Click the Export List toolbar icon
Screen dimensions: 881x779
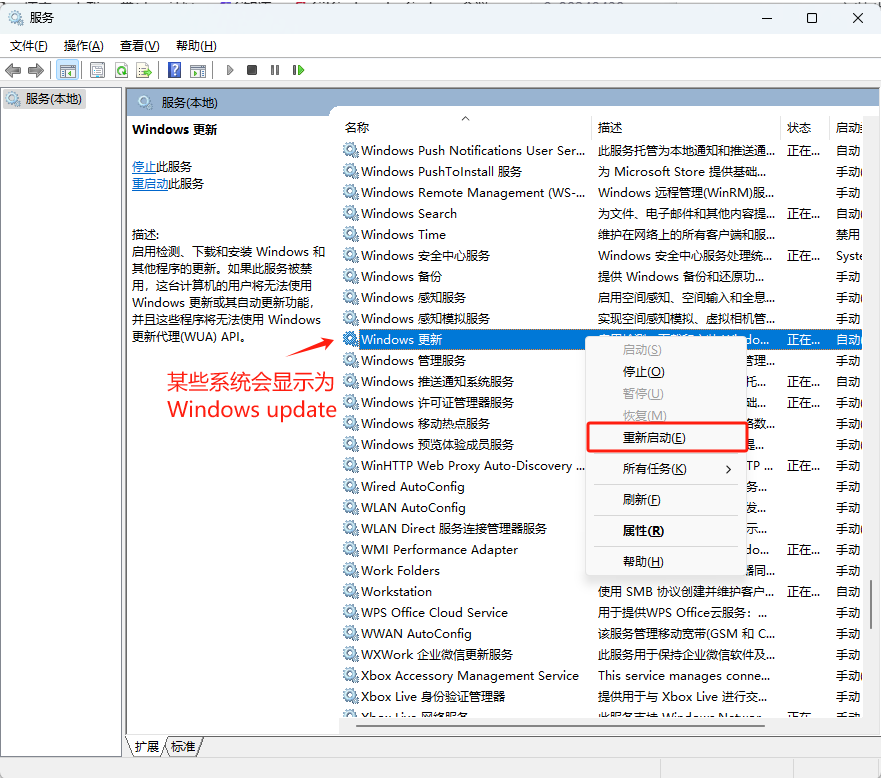[143, 70]
